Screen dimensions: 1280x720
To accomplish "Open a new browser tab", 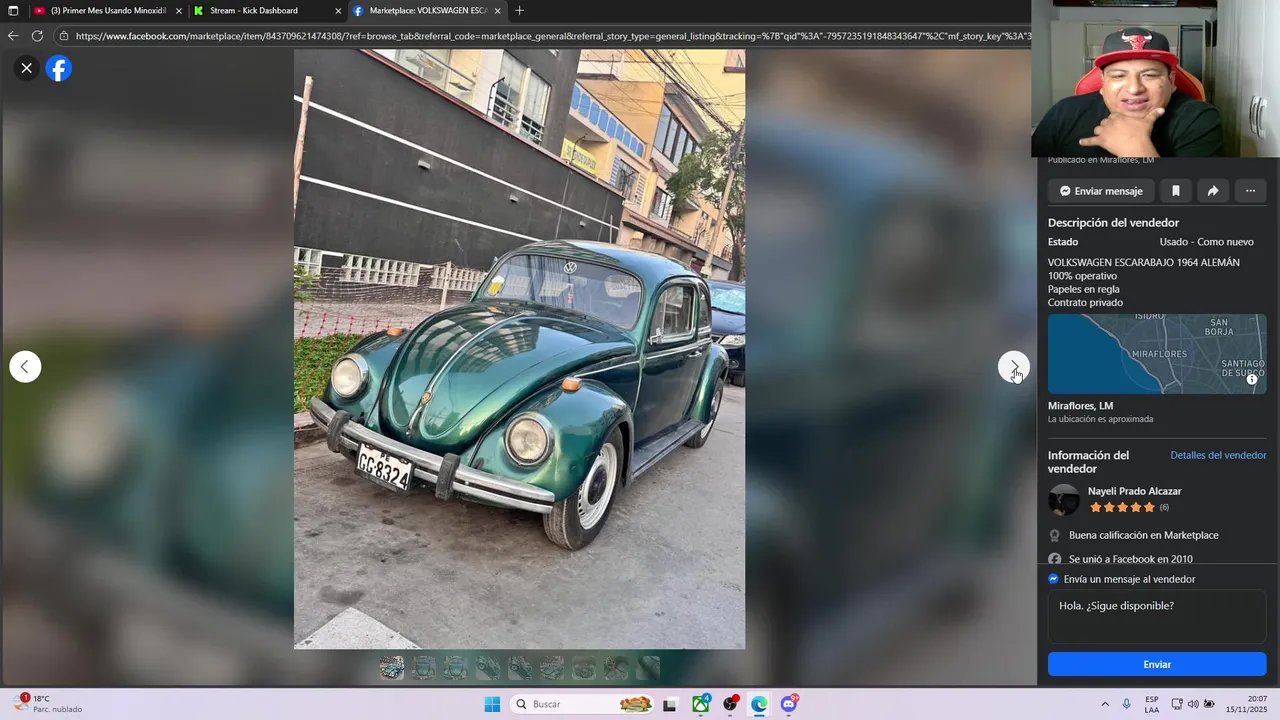I will 519,11.
